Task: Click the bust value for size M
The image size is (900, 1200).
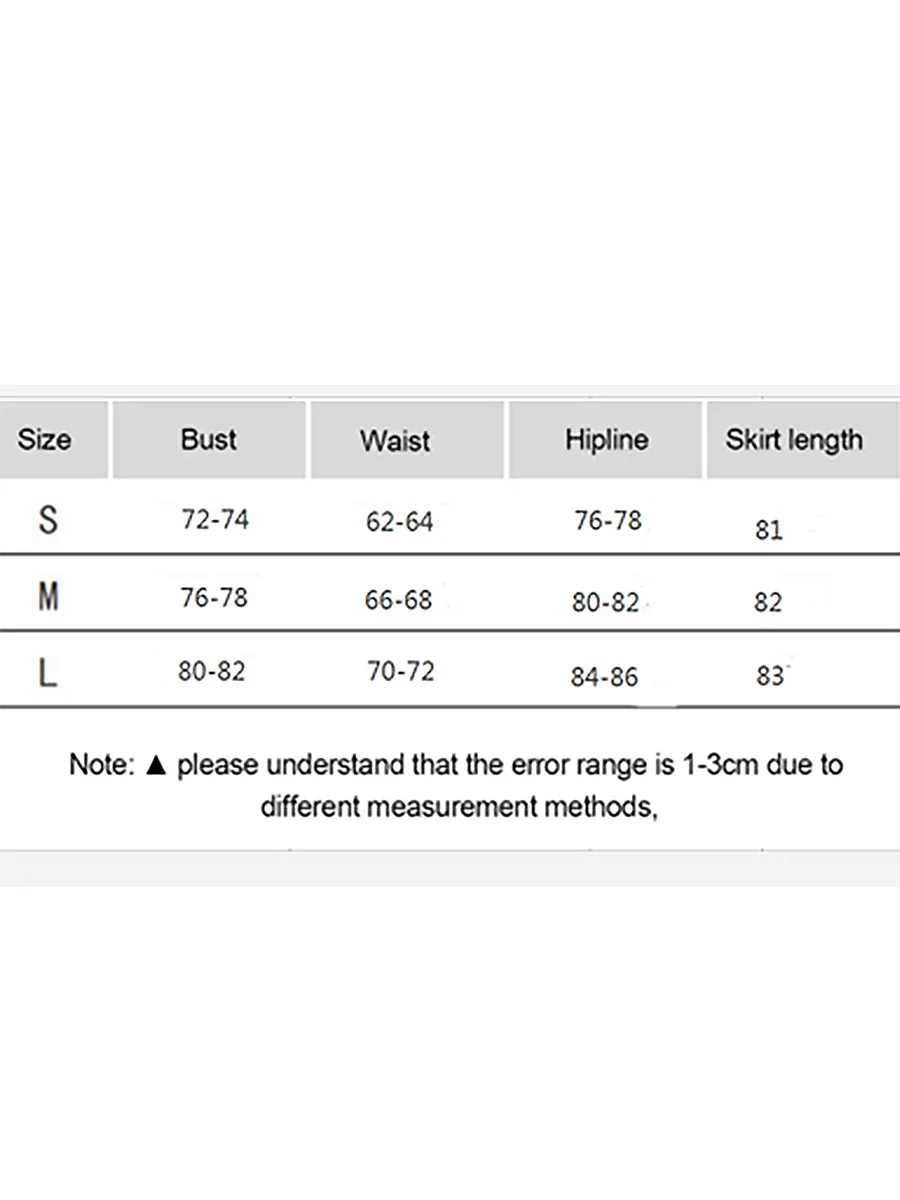Action: point(214,597)
